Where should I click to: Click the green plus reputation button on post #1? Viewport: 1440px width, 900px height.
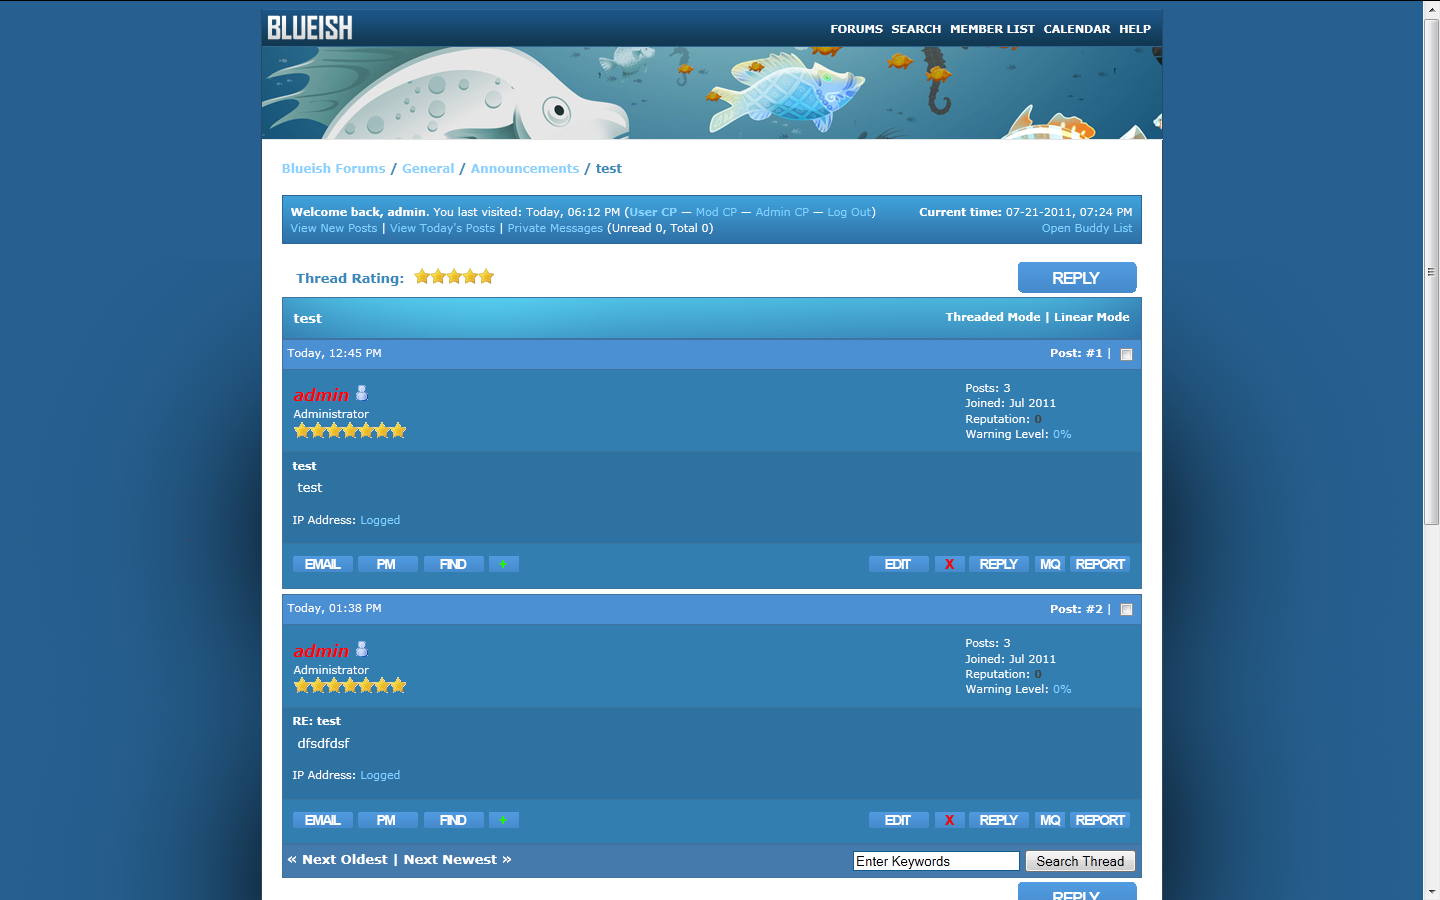click(503, 564)
